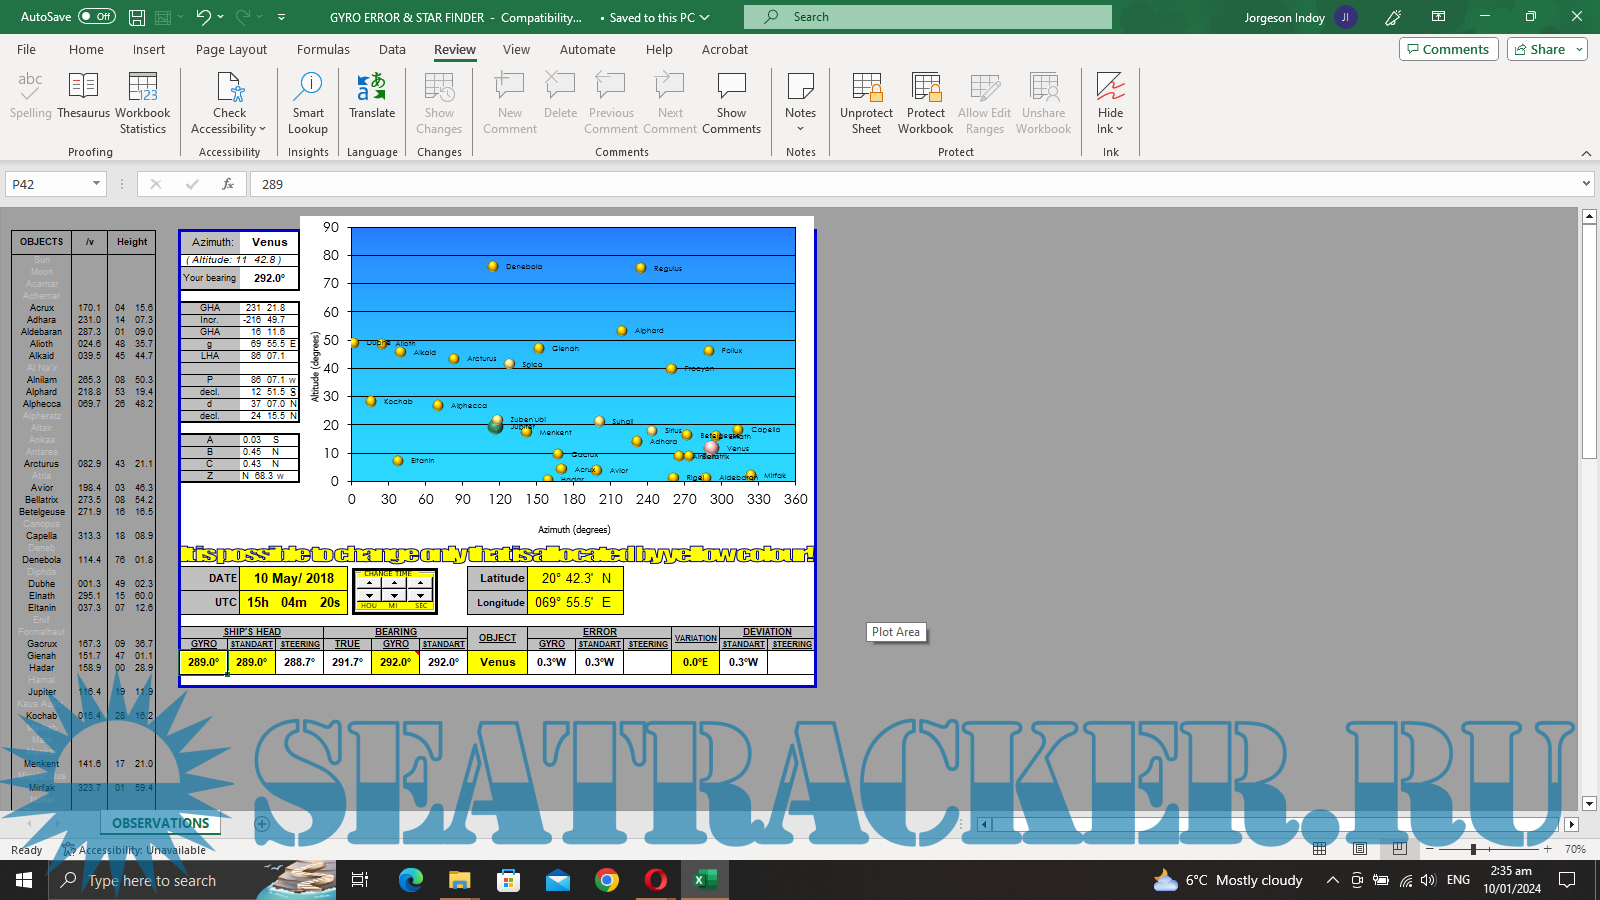Open the Name Box dropdown
This screenshot has height=900, width=1600.
coord(96,184)
